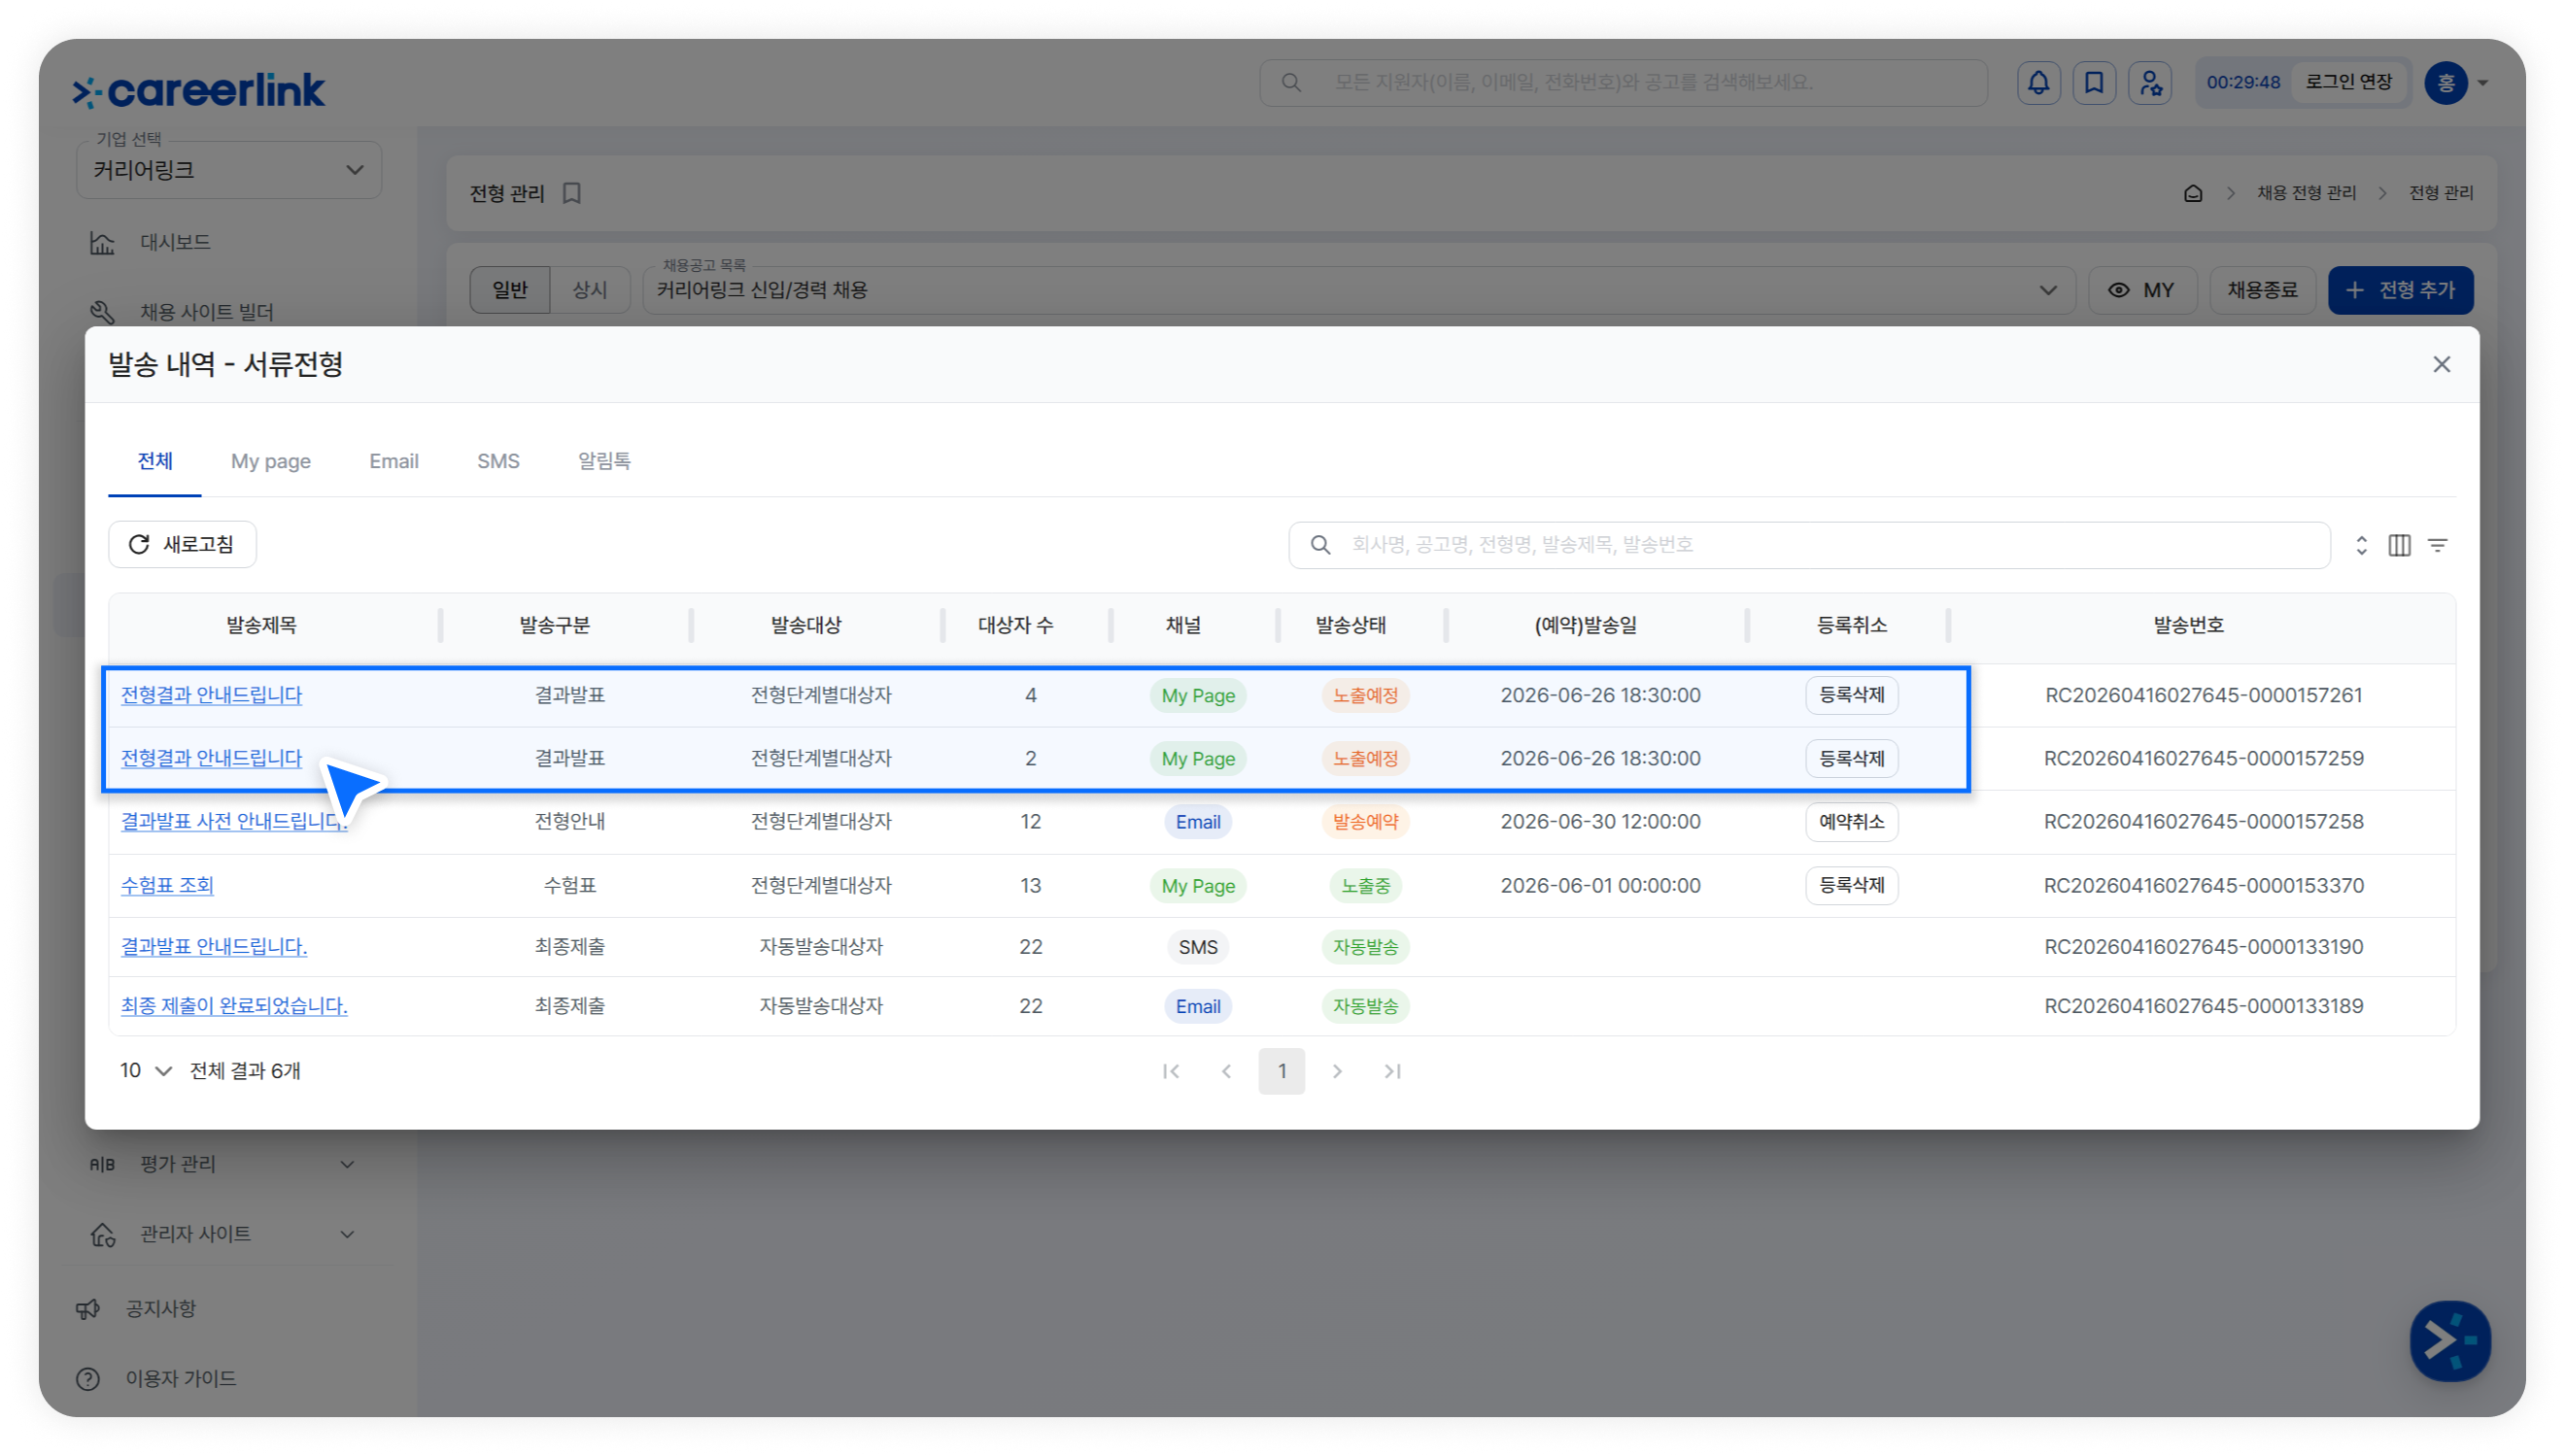Click the 관리자 사이트 house icon
2565x1456 pixels.
pyautogui.click(x=102, y=1234)
